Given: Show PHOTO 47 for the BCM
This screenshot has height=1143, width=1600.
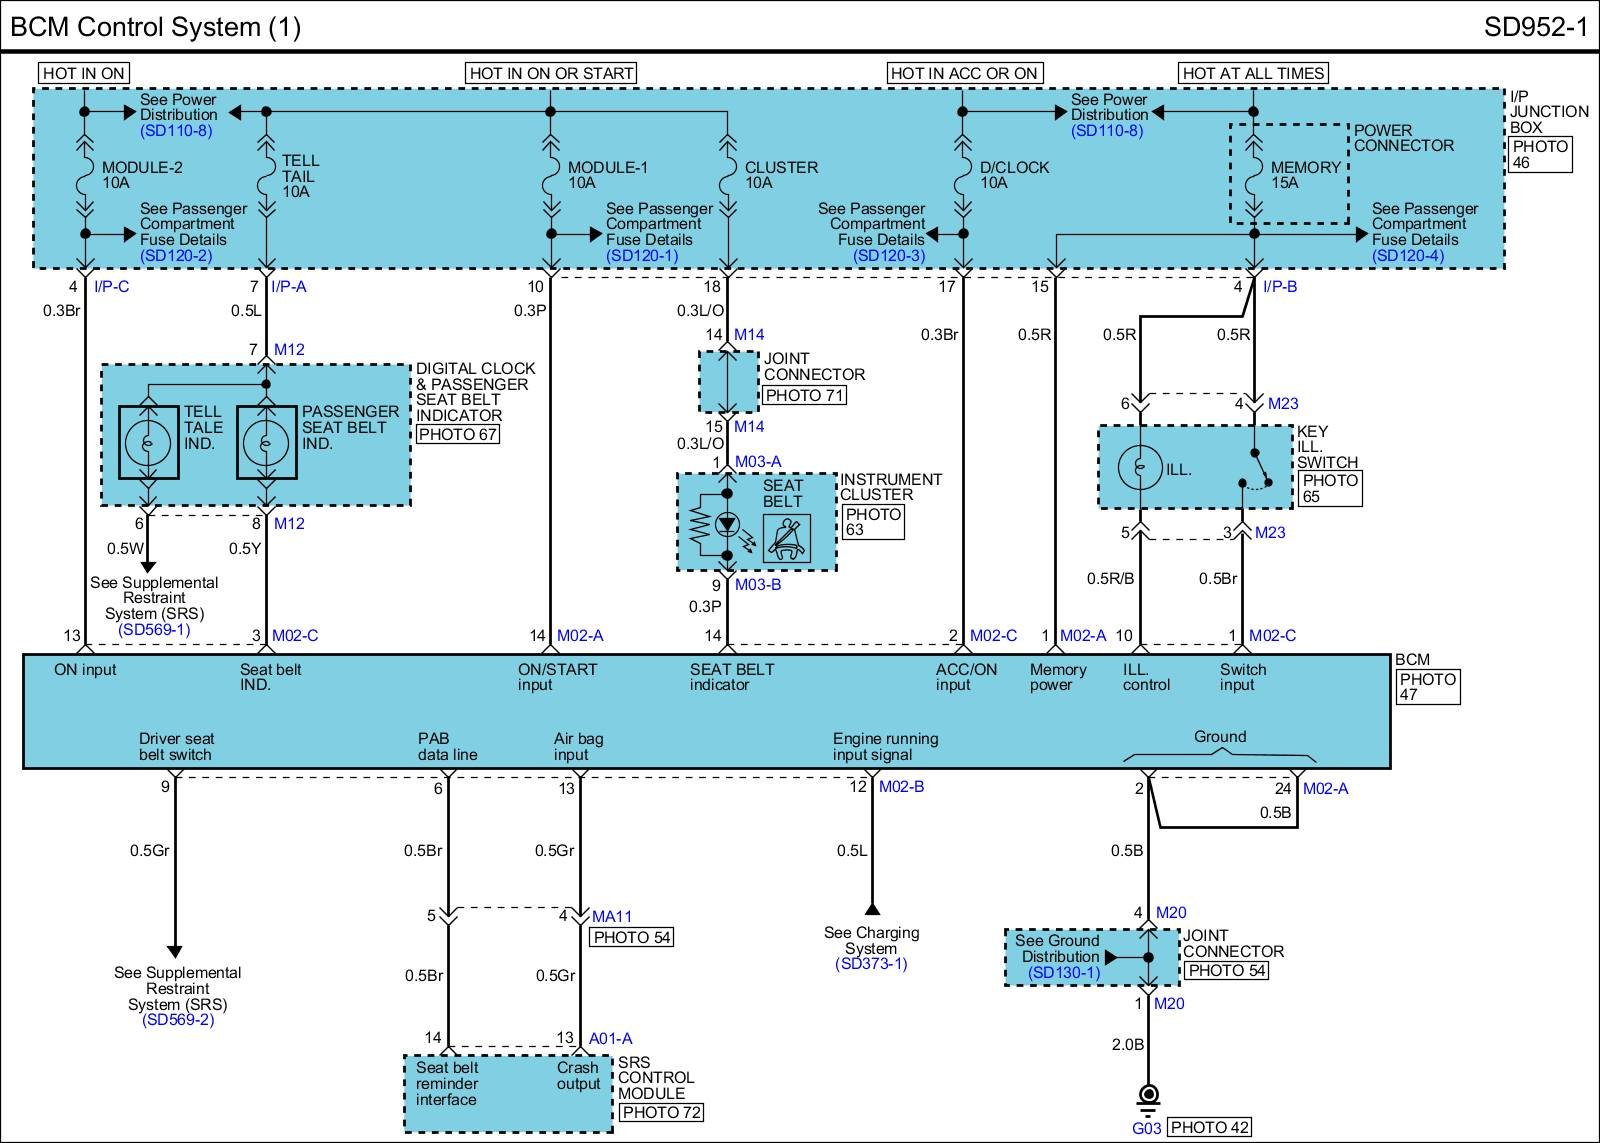Looking at the screenshot, I should tap(1428, 687).
